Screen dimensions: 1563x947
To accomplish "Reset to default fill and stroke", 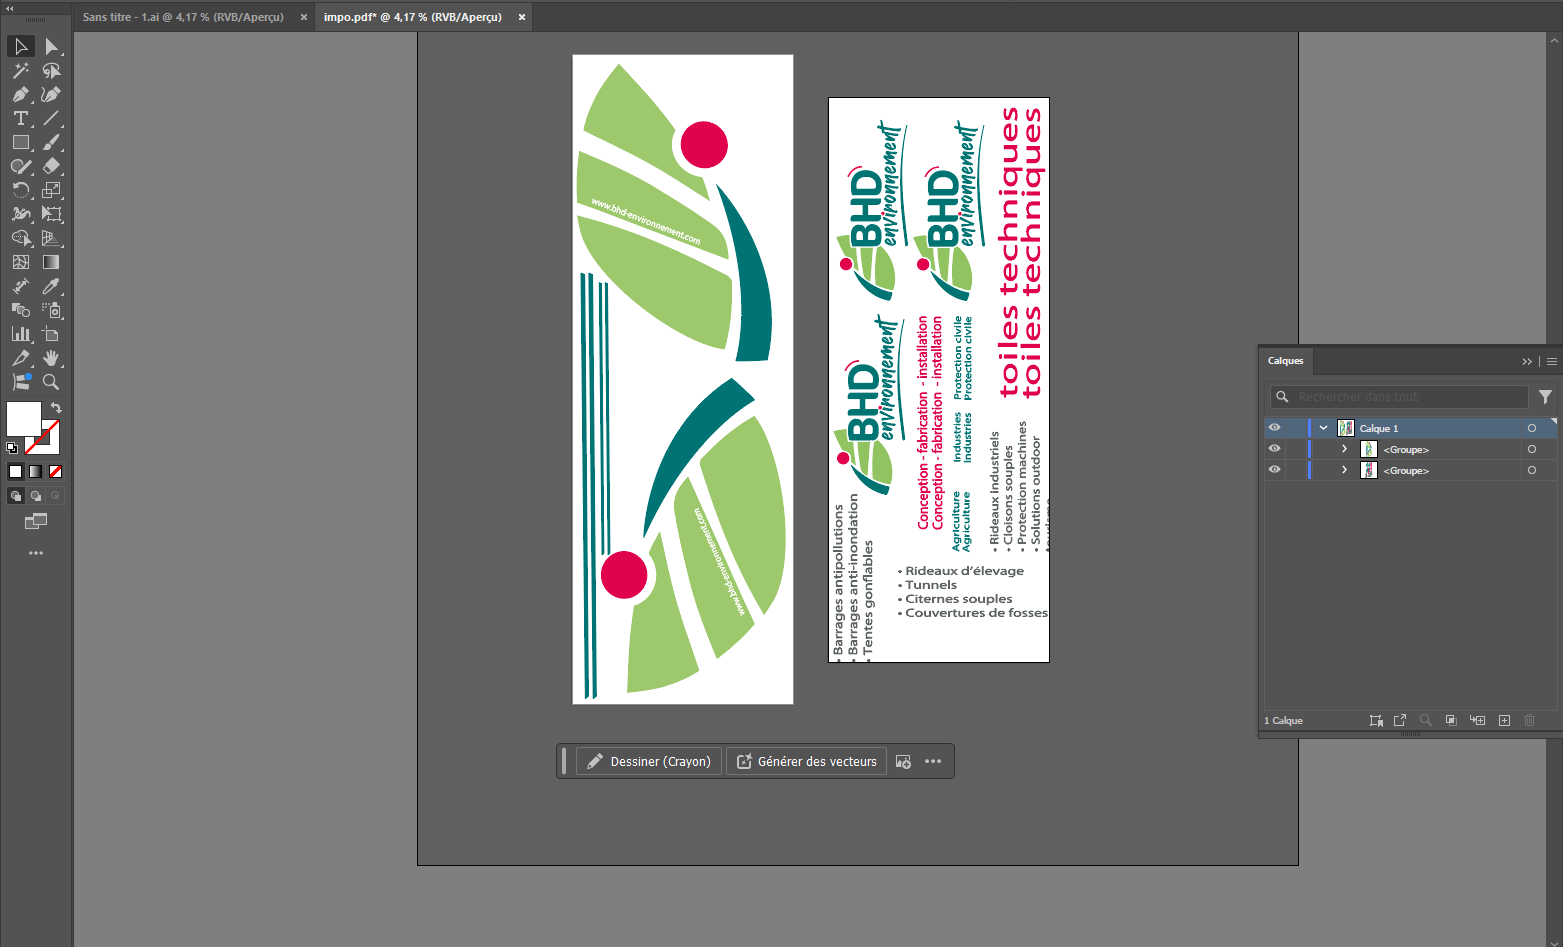I will (x=12, y=448).
